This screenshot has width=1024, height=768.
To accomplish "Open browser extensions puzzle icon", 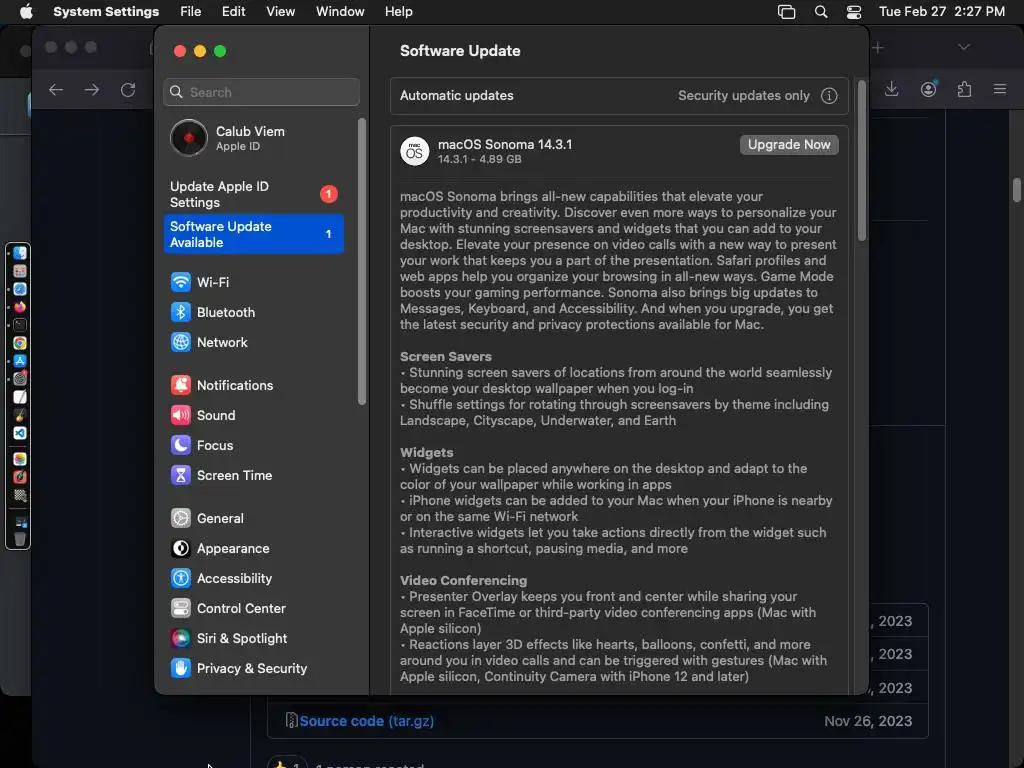I will tap(964, 89).
